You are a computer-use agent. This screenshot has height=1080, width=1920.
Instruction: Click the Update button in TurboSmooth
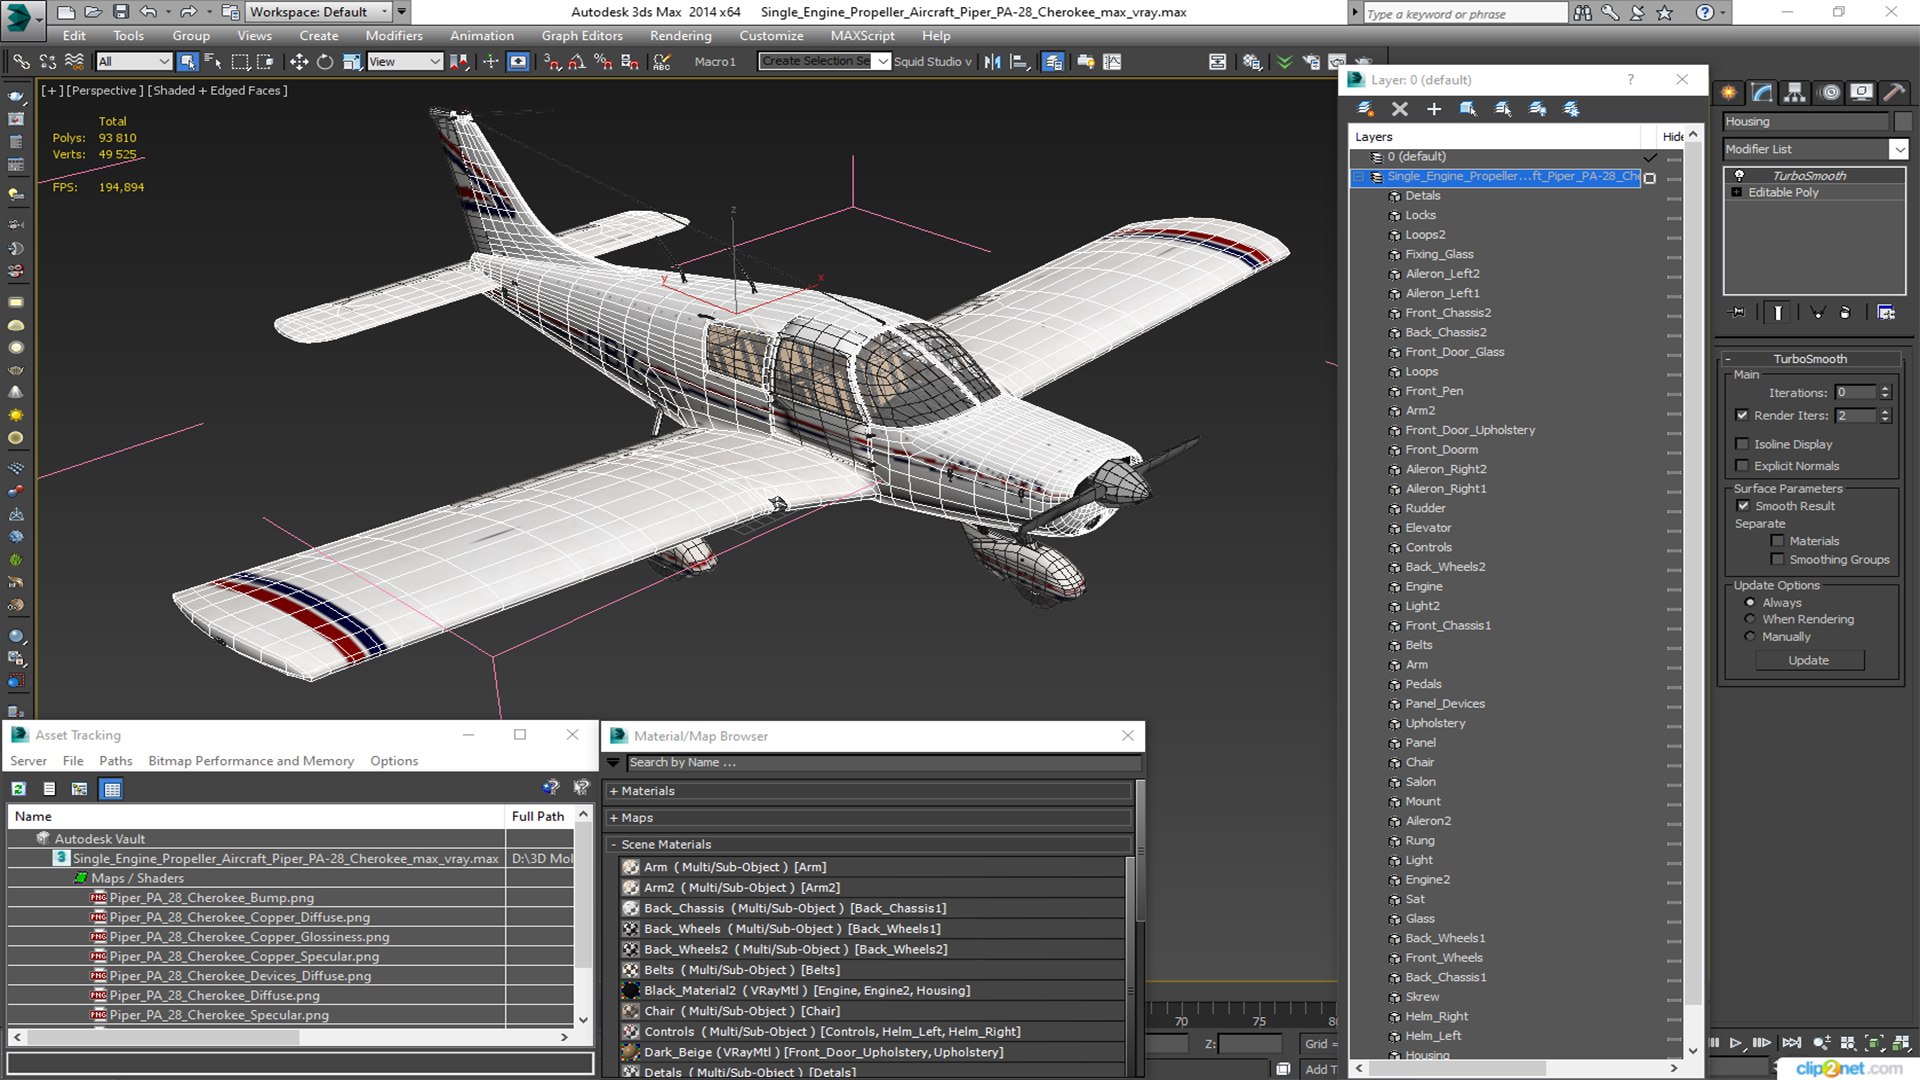point(1808,661)
